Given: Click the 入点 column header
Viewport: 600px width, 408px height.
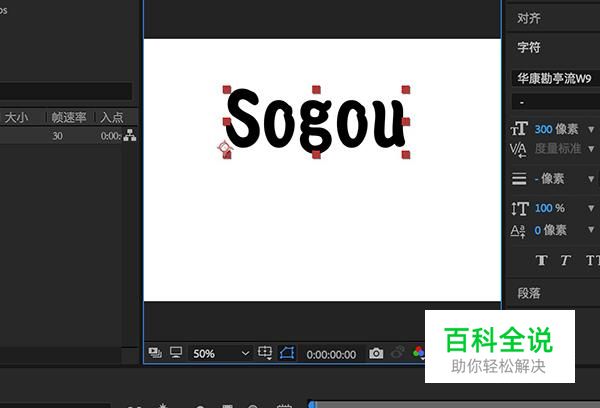Looking at the screenshot, I should point(112,118).
